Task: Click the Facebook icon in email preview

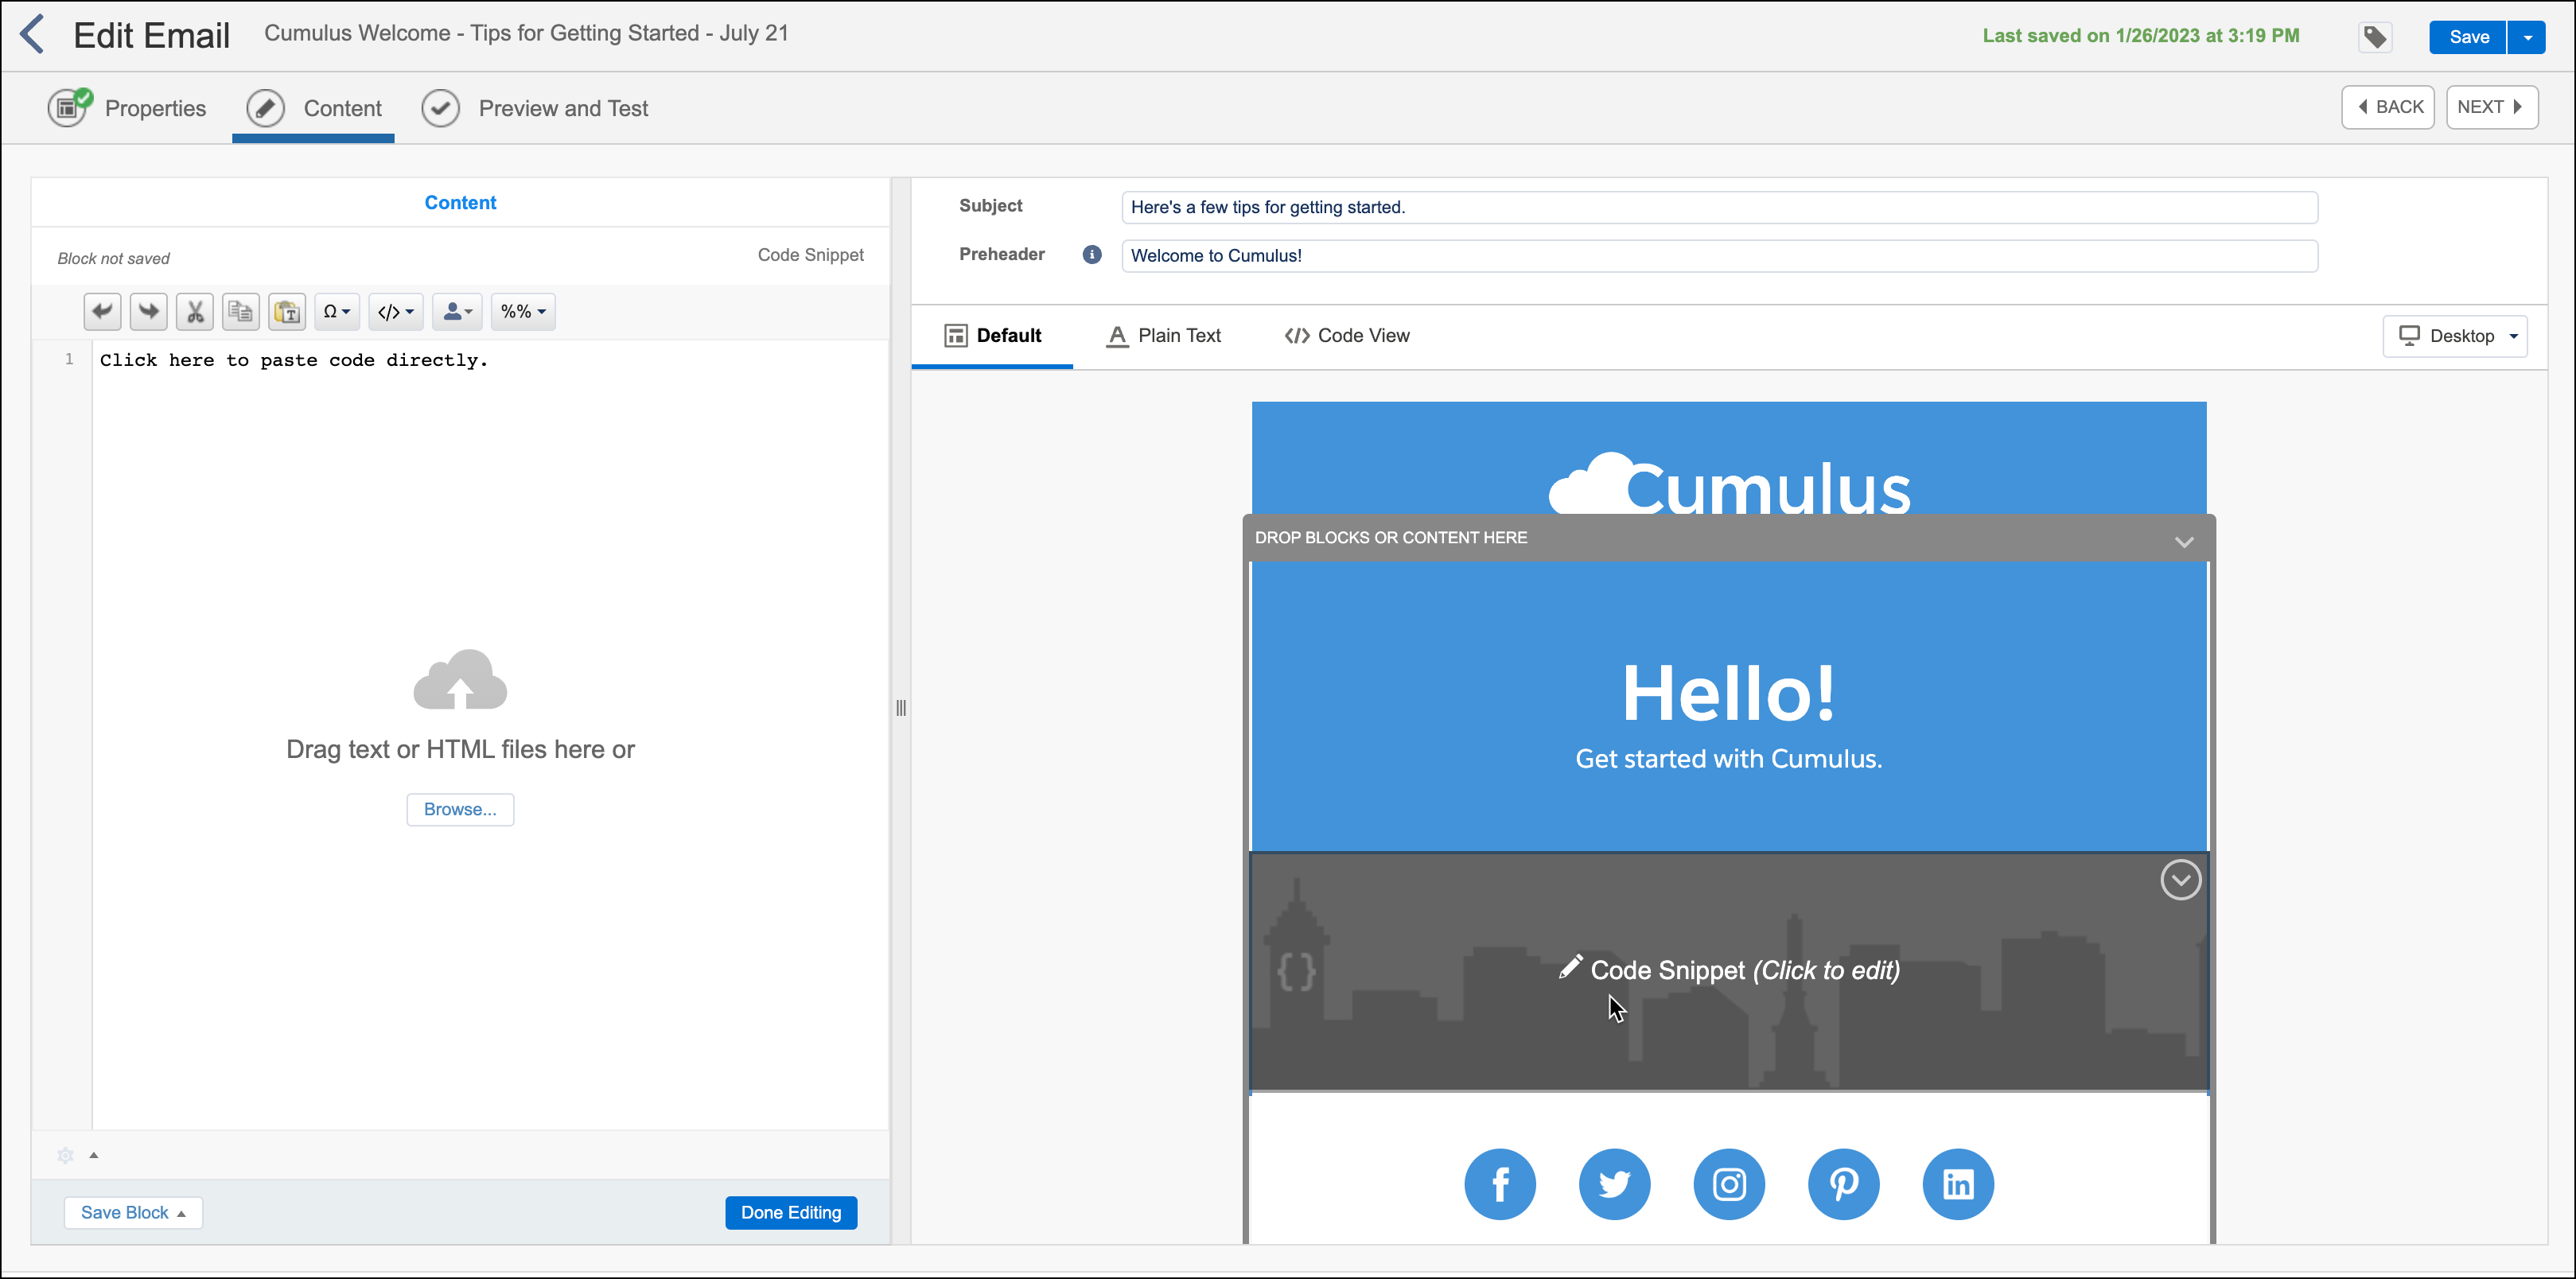Action: pyautogui.click(x=1500, y=1184)
